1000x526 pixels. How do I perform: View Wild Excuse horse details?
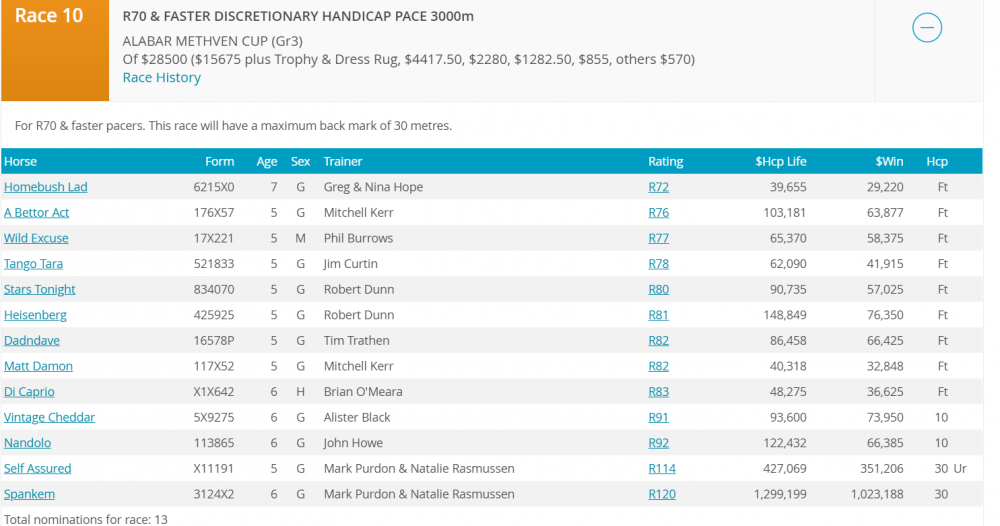37,239
